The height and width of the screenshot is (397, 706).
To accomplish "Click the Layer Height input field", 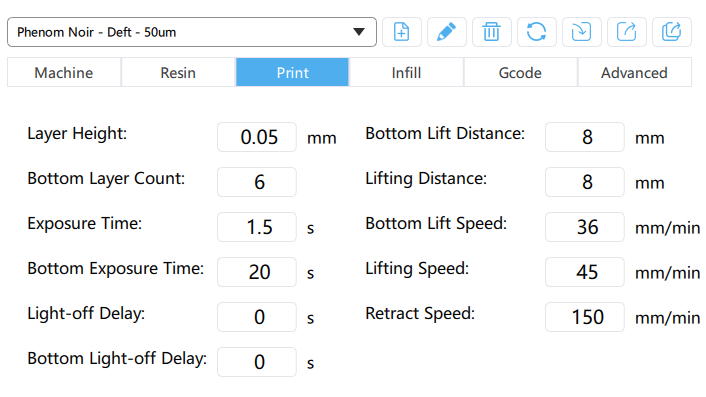I will [257, 137].
